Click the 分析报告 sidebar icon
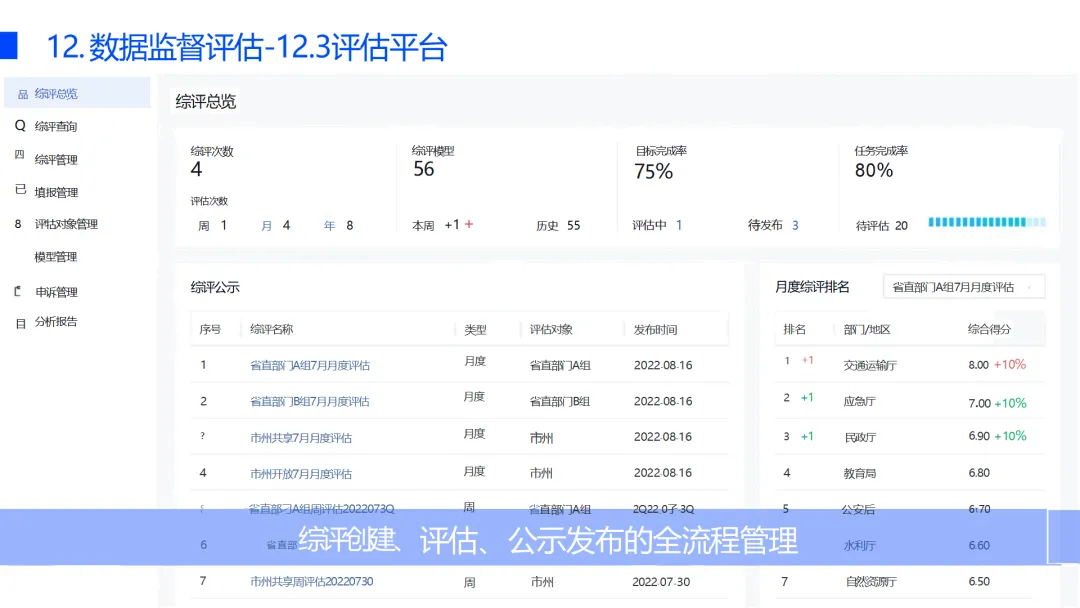This screenshot has height=608, width=1080. (21, 323)
